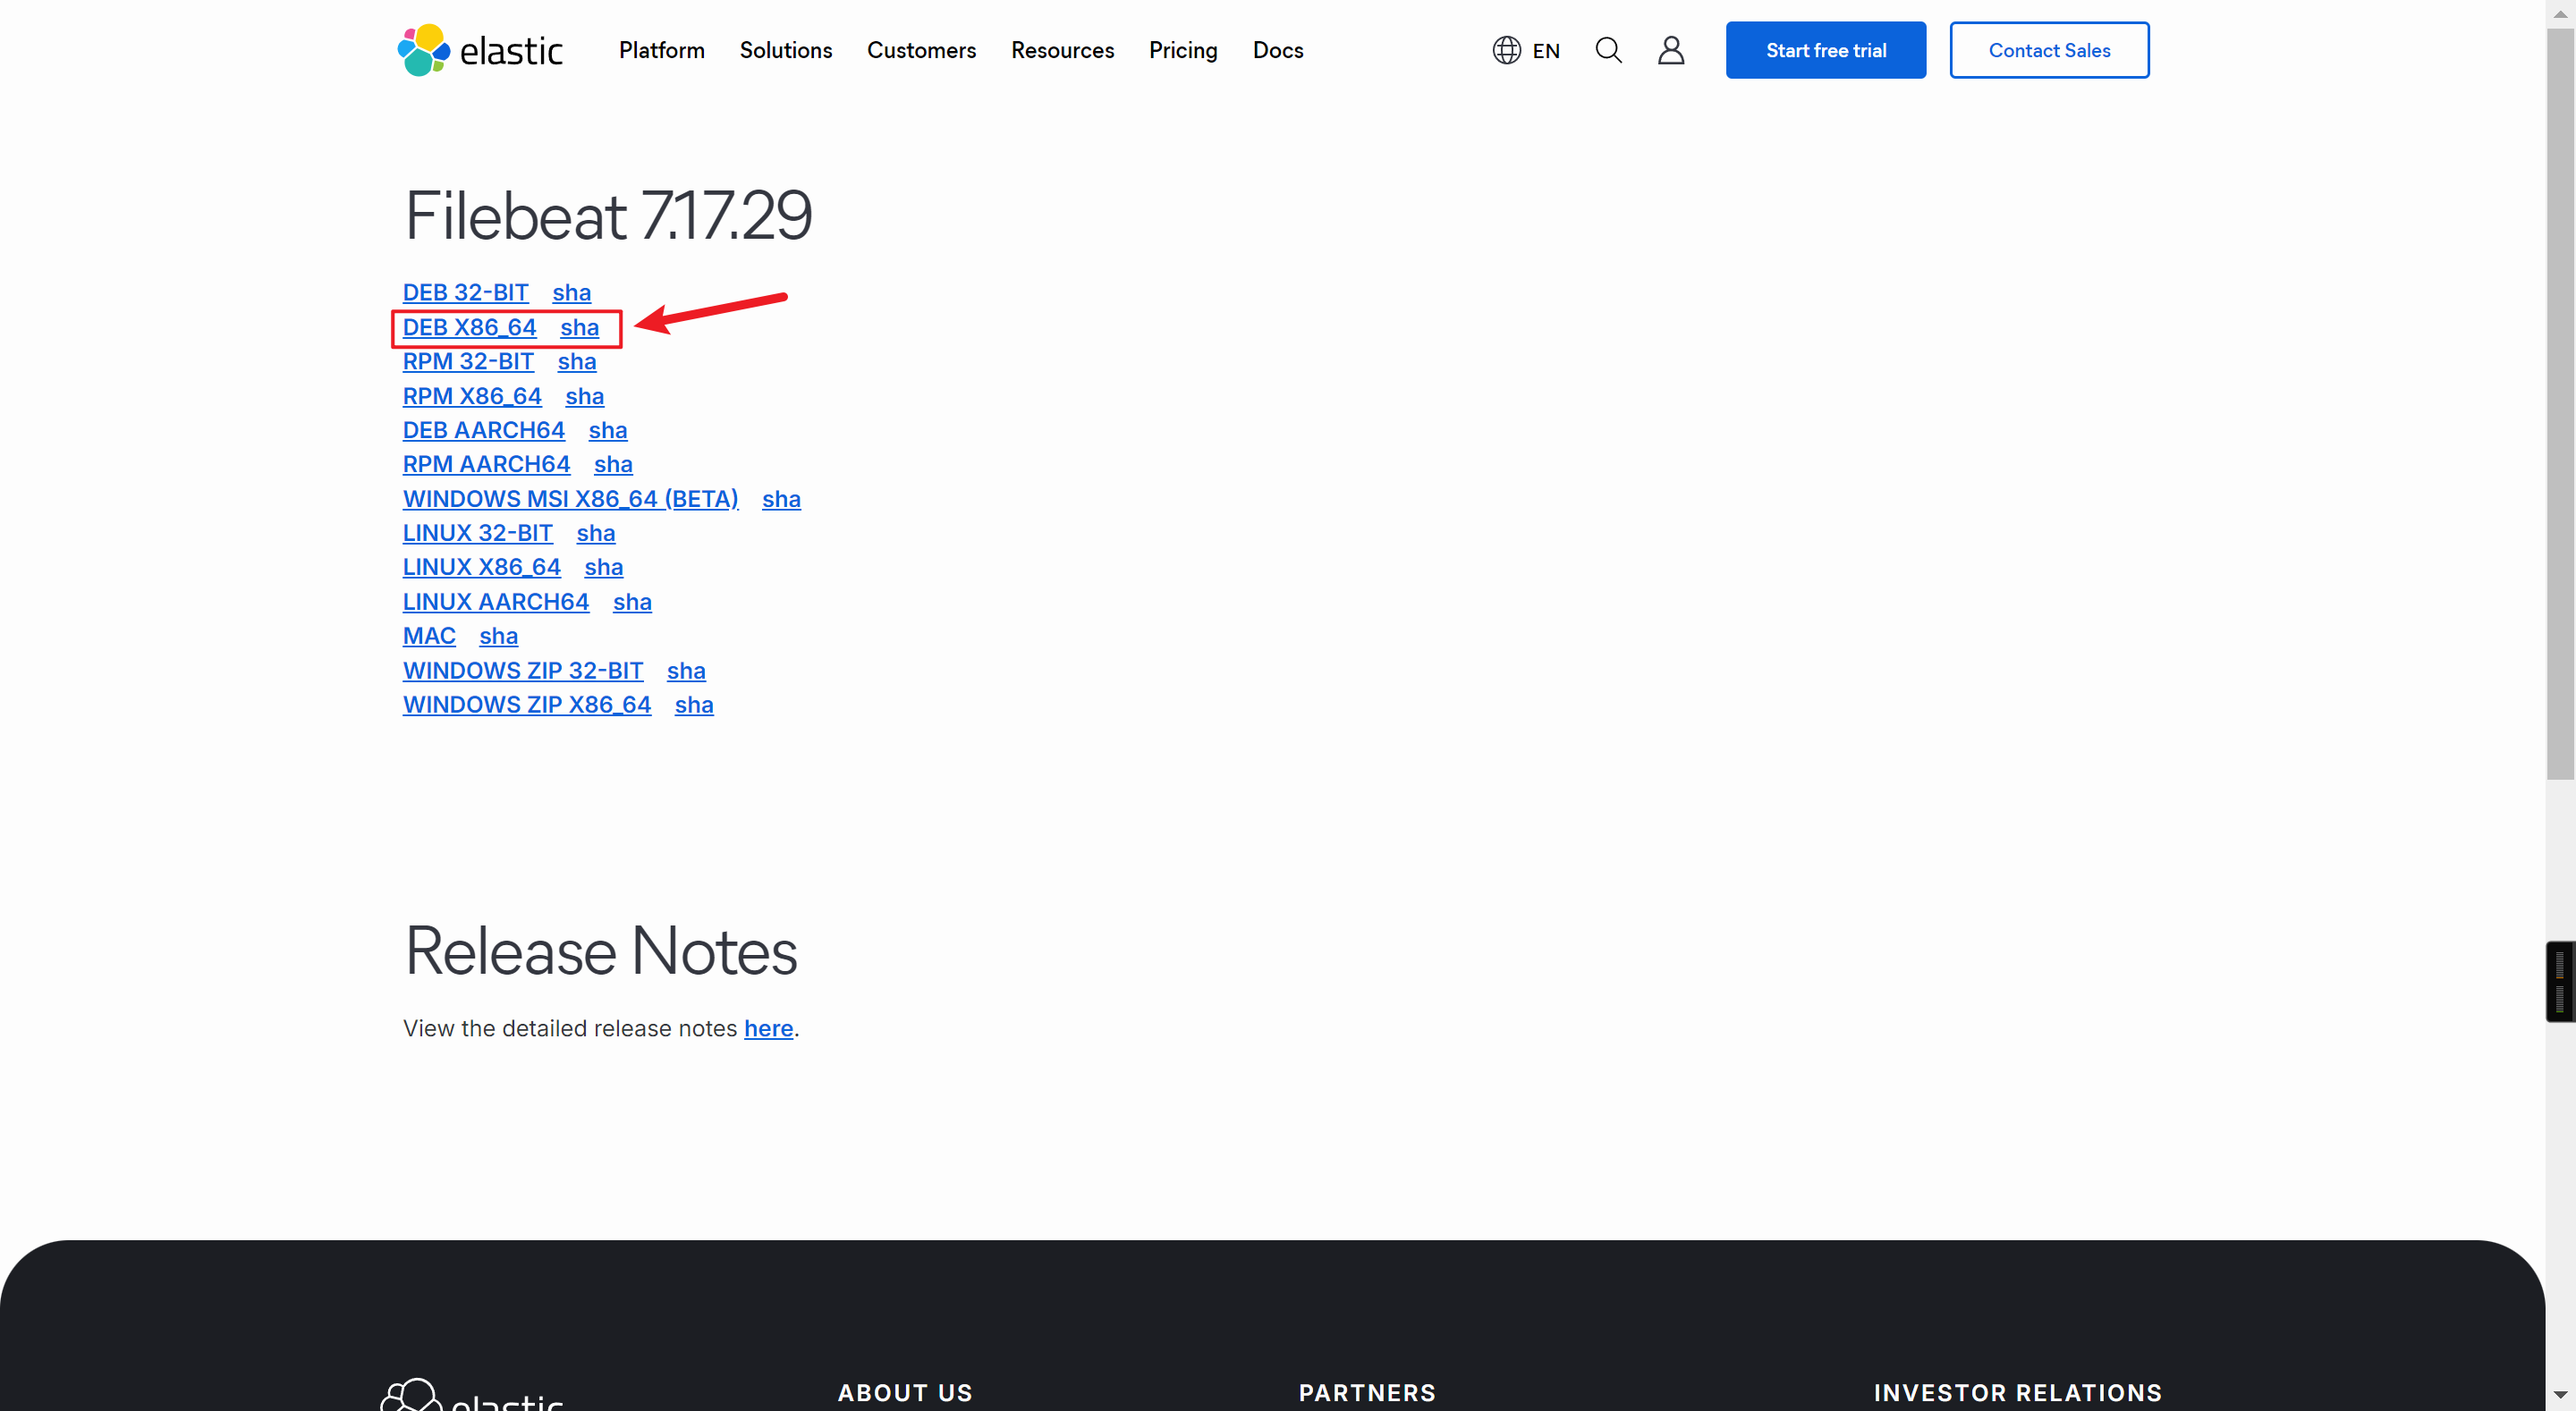Open the release notes 'here' link
The image size is (2576, 1411).
coord(768,1029)
